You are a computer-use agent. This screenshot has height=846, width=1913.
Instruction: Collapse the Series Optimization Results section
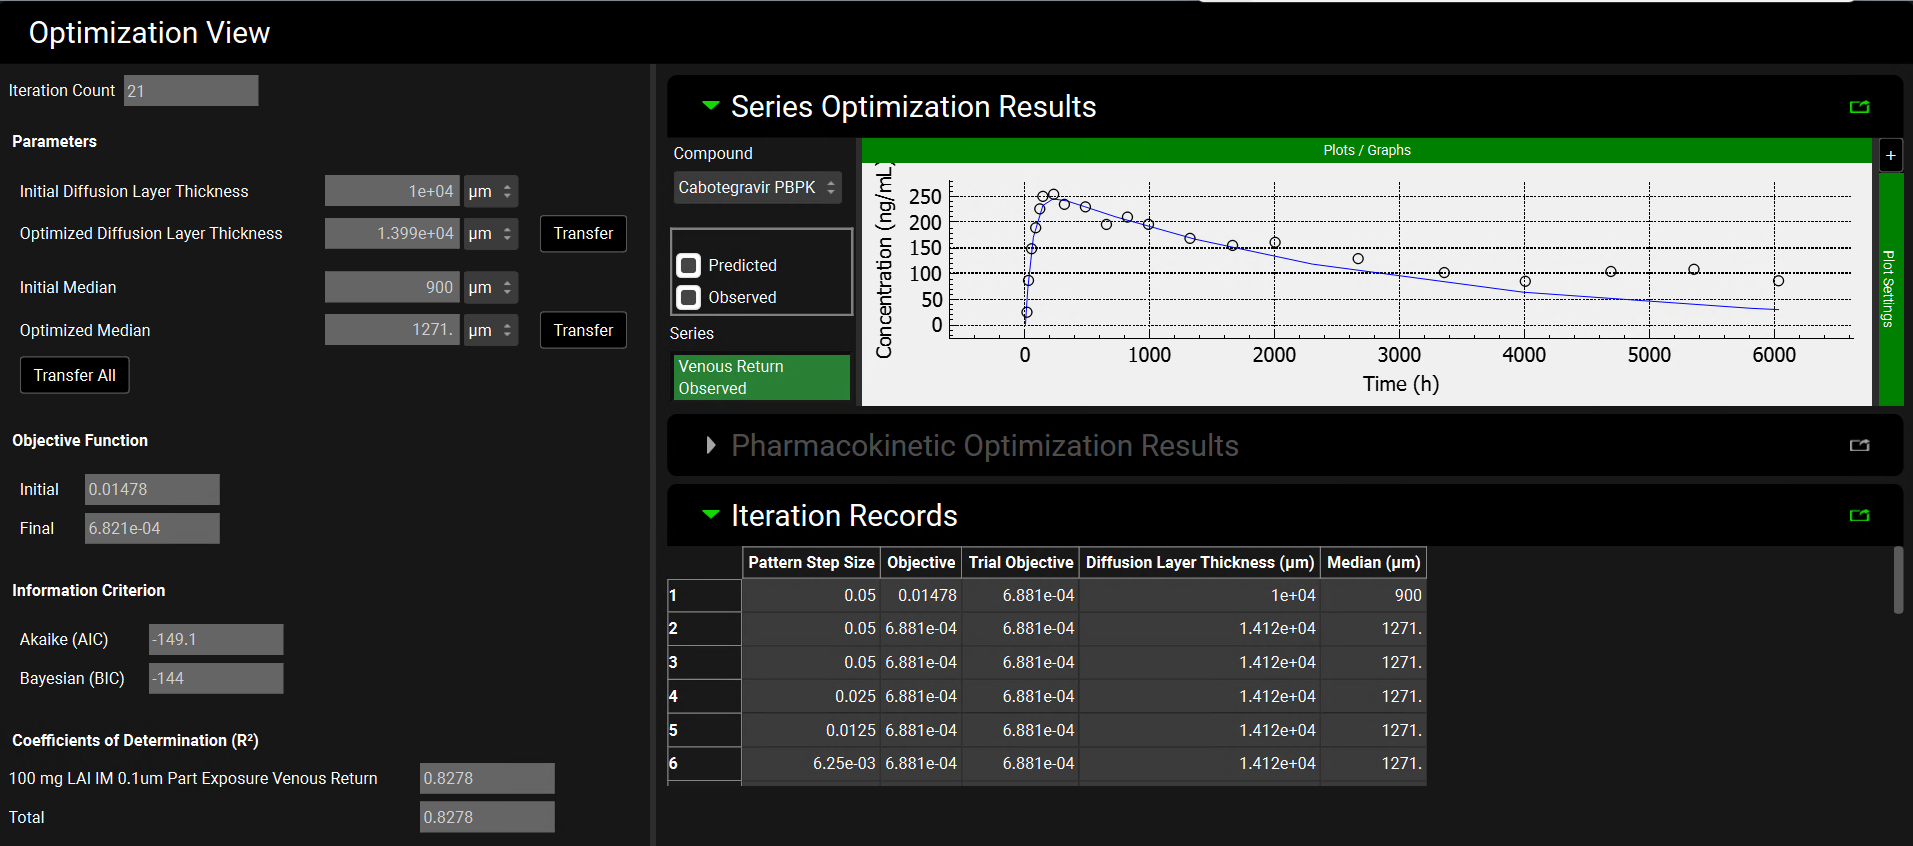(x=711, y=106)
